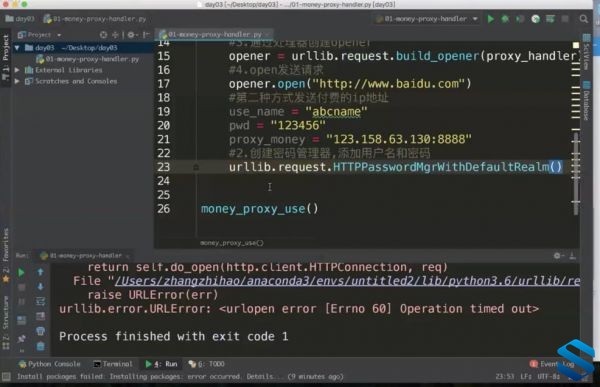Run the script with green Run button
The image size is (600, 387).
tap(491, 19)
